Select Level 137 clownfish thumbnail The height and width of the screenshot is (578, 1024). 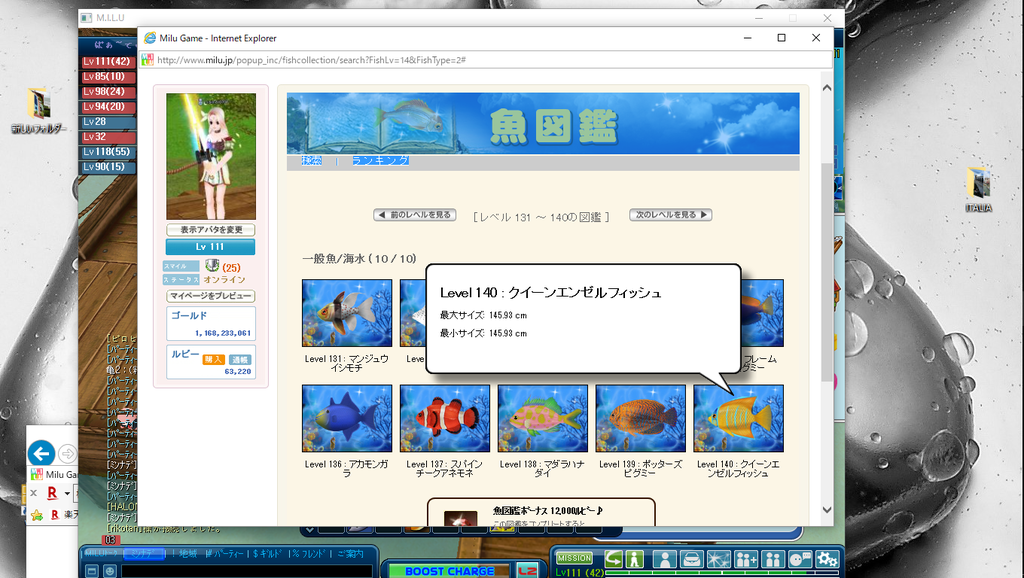tap(445, 418)
